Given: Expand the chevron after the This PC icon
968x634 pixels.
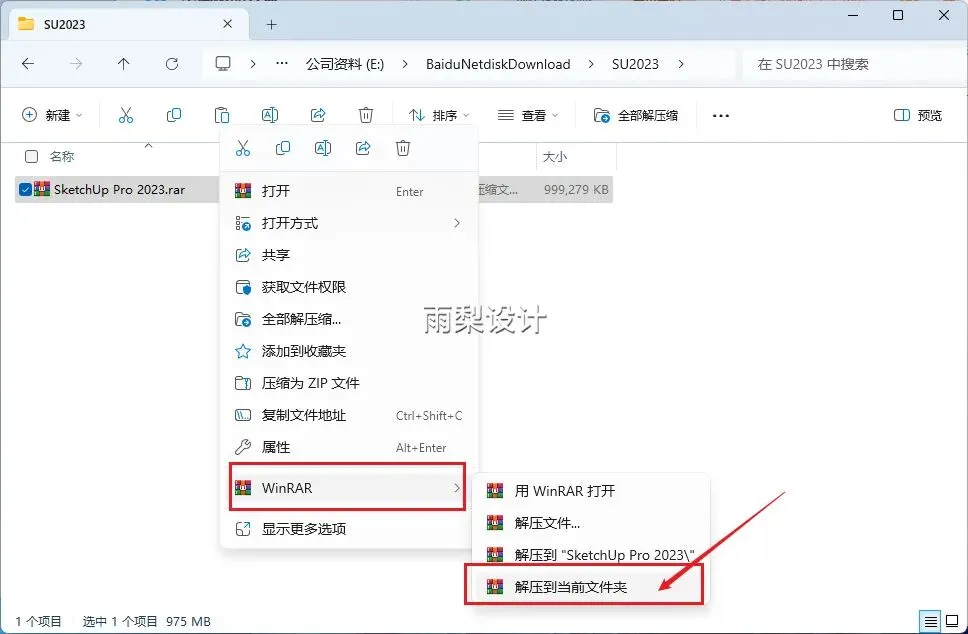Looking at the screenshot, I should (253, 64).
